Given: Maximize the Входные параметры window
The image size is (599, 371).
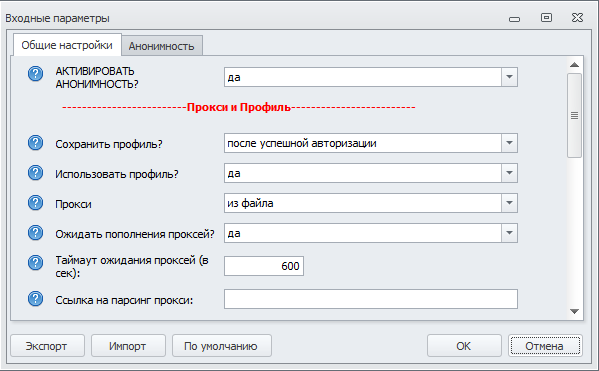Looking at the screenshot, I should pyautogui.click(x=546, y=18).
